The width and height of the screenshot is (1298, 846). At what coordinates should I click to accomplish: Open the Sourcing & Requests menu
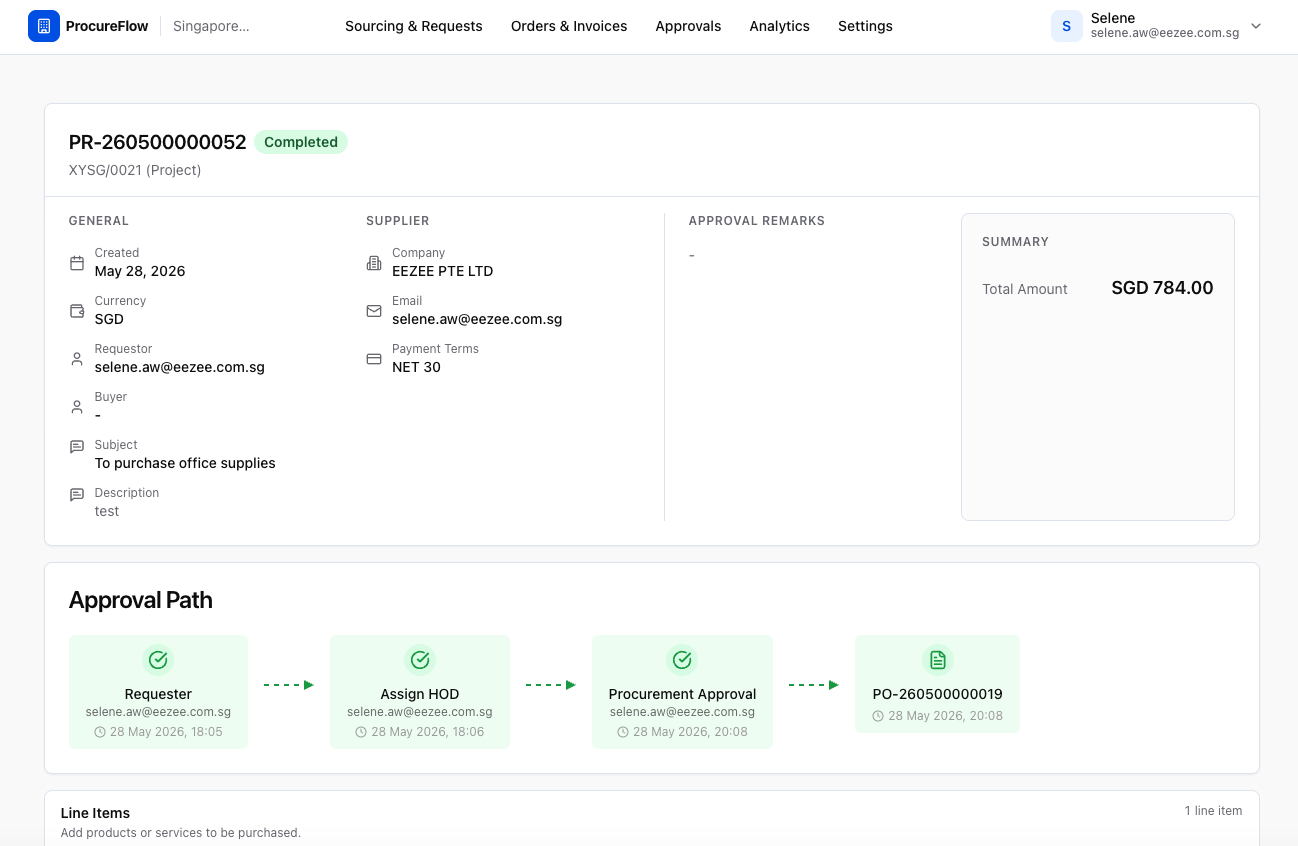(x=414, y=26)
